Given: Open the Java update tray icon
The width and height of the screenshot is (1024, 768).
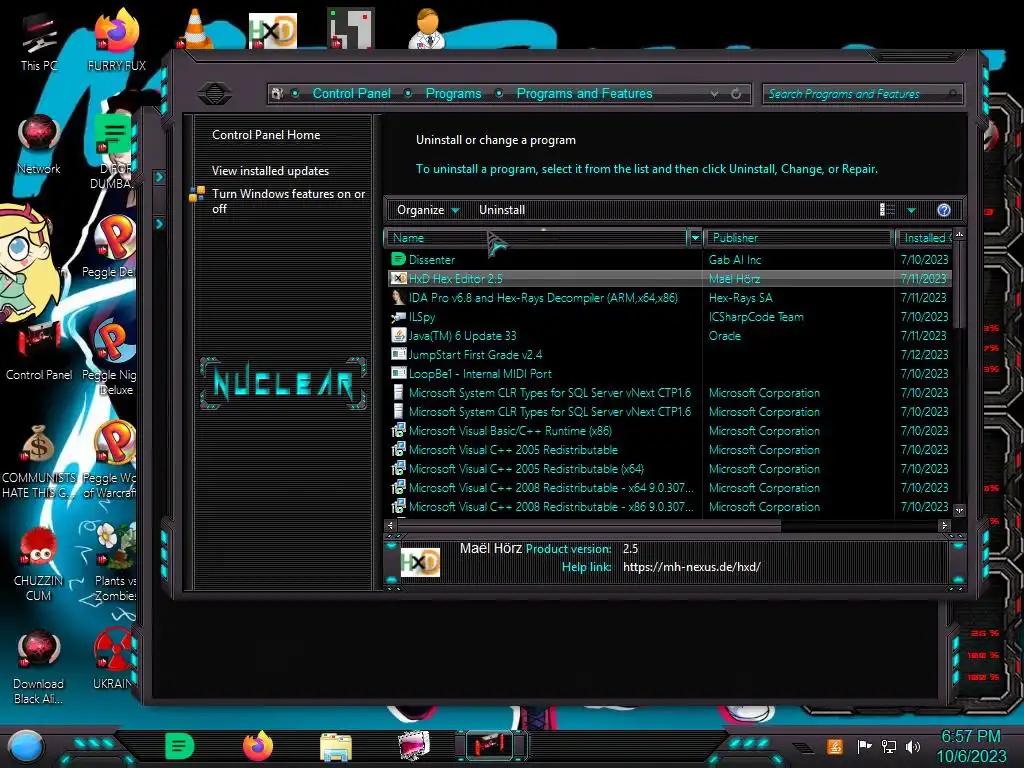Looking at the screenshot, I should (x=835, y=746).
